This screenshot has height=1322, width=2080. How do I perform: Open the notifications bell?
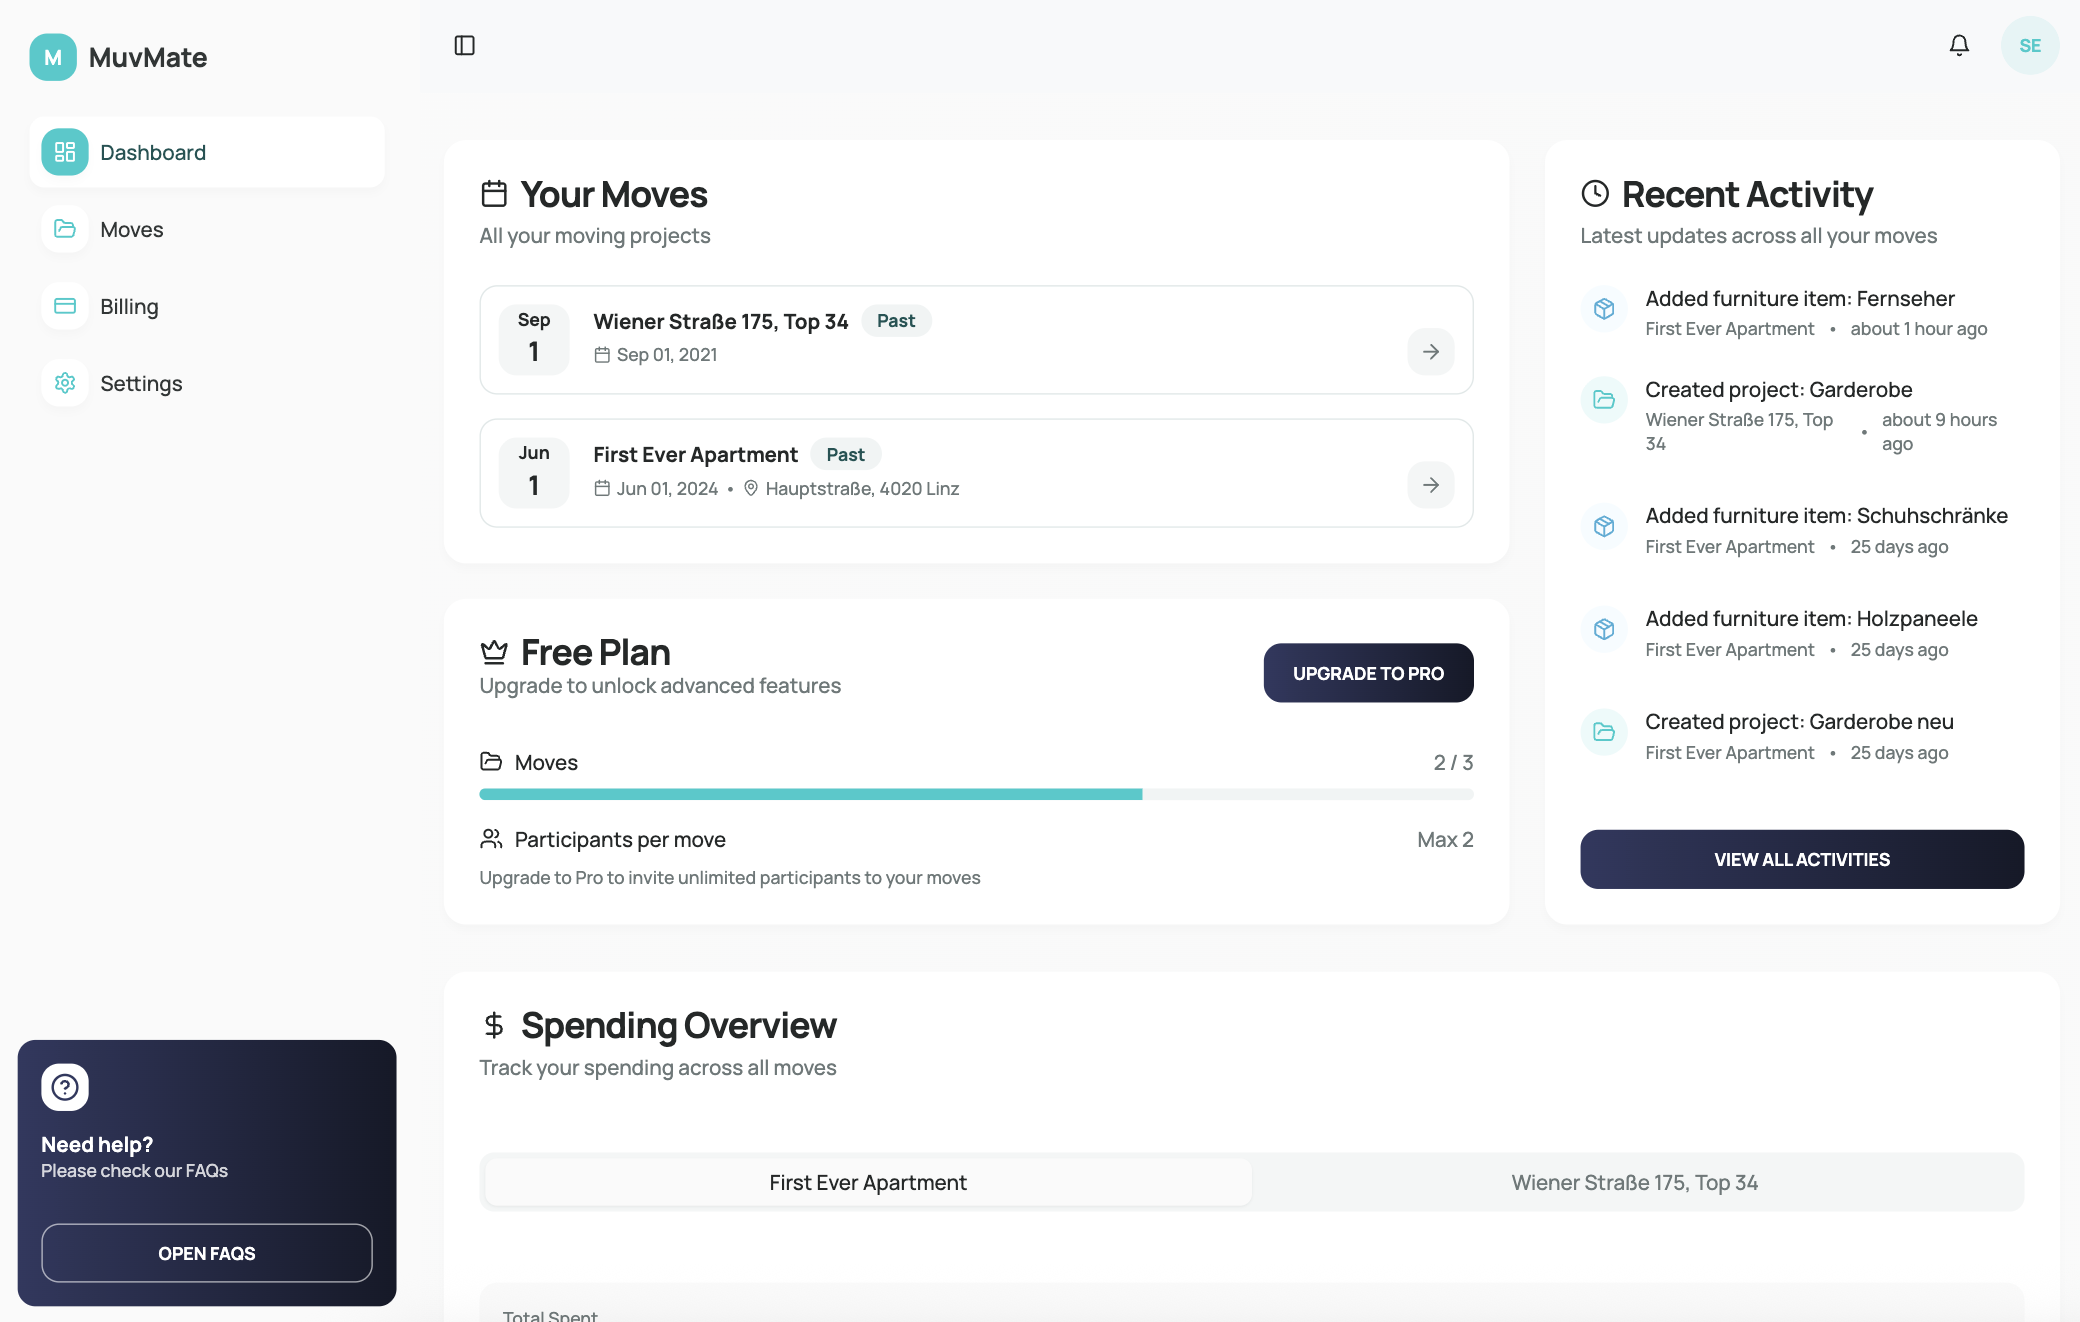1959,45
